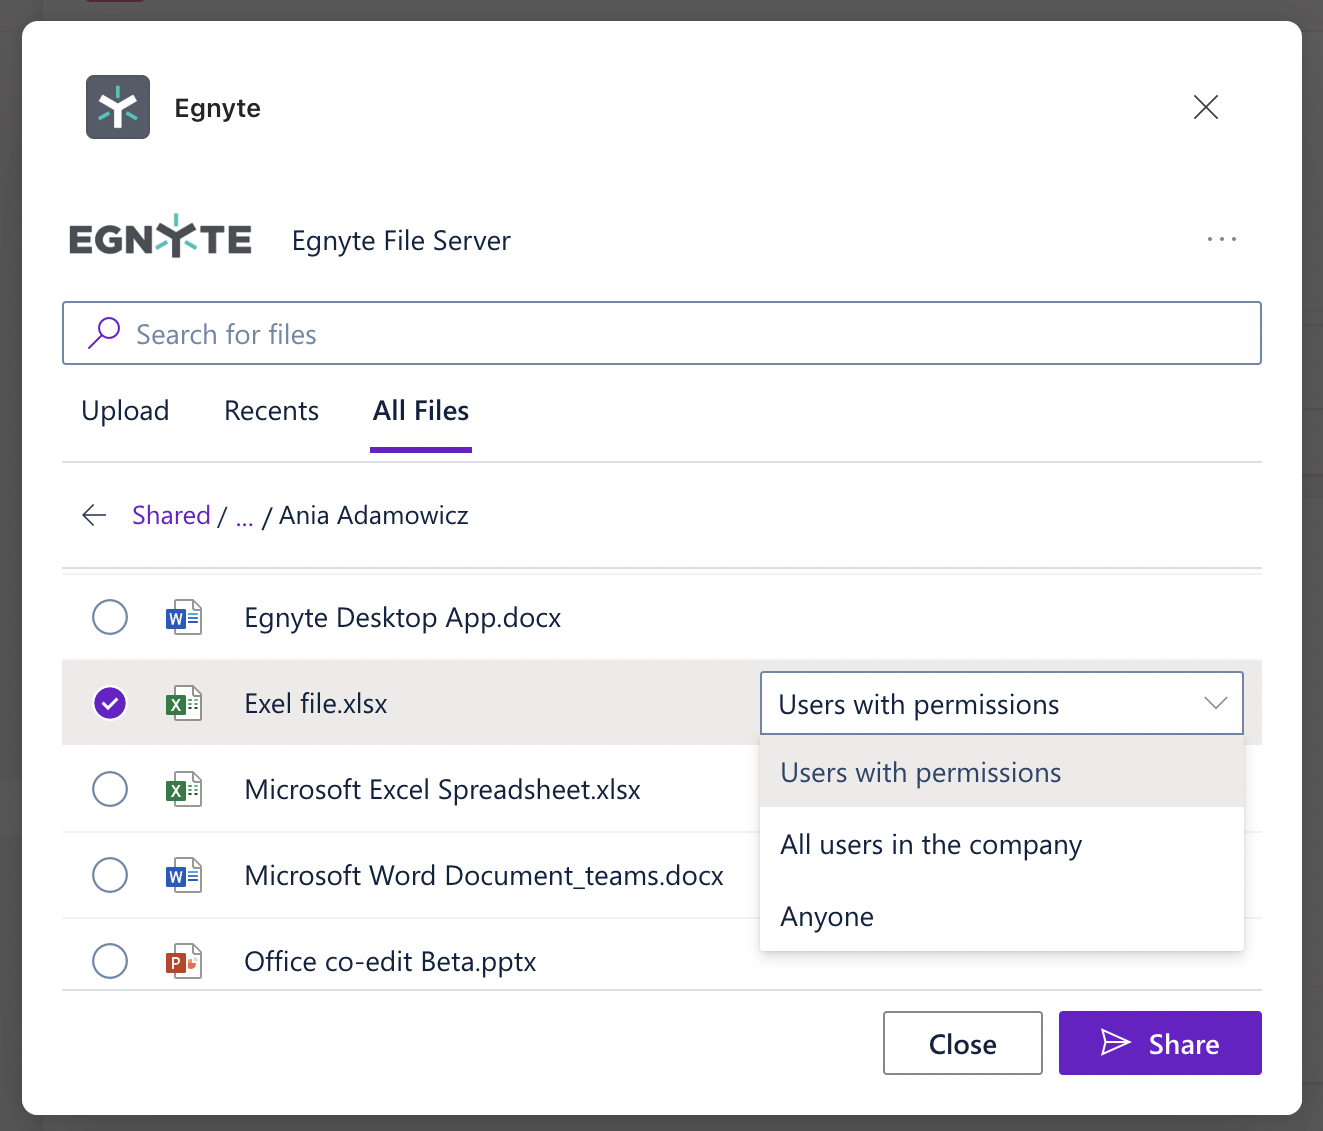
Task: Select the radio button for Microsoft Excel Spreadsheet.xlsx
Action: [110, 789]
